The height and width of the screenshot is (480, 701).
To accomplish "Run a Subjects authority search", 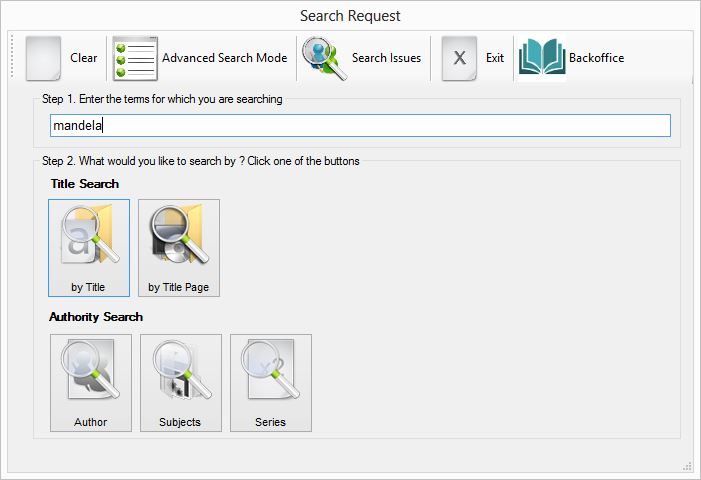I will point(181,383).
